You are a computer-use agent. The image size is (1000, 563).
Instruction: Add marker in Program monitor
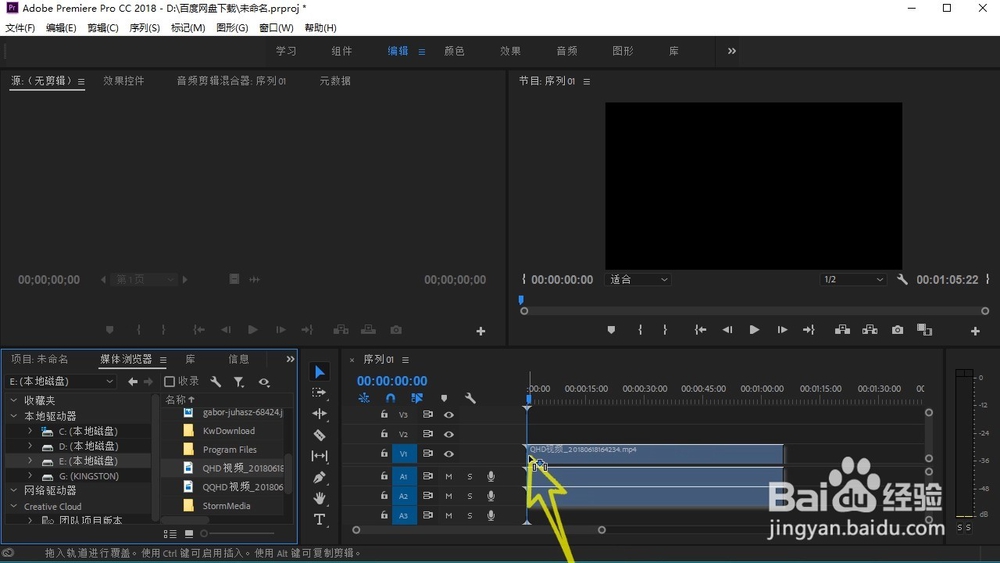tap(611, 330)
